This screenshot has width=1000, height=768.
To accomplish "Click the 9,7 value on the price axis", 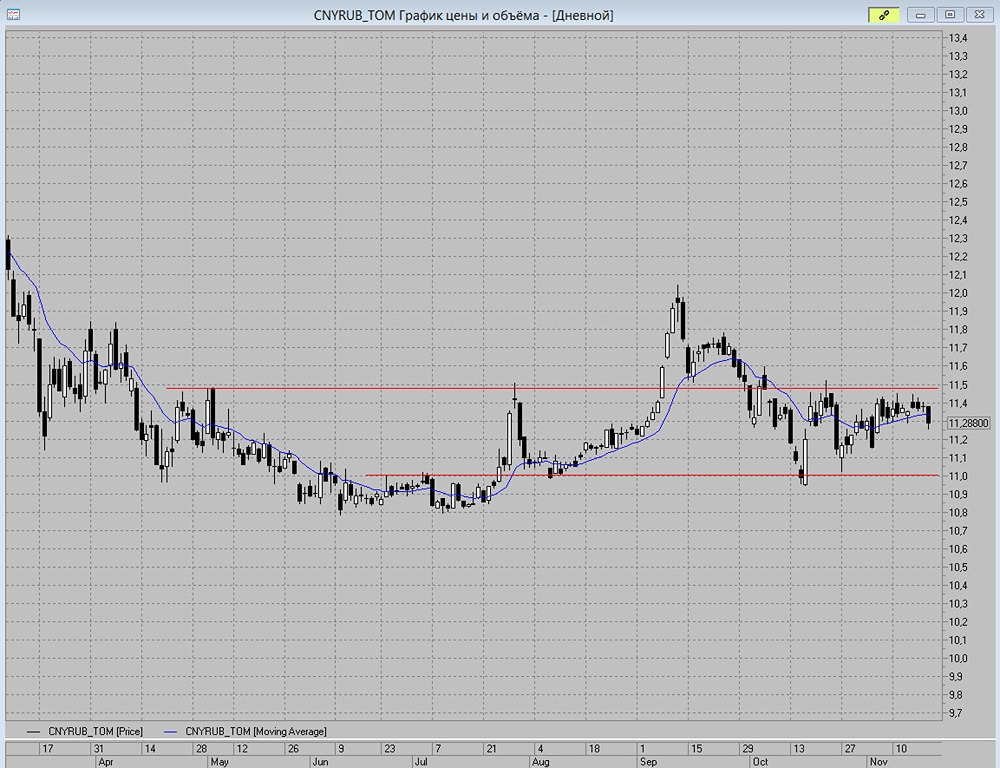I will [957, 713].
